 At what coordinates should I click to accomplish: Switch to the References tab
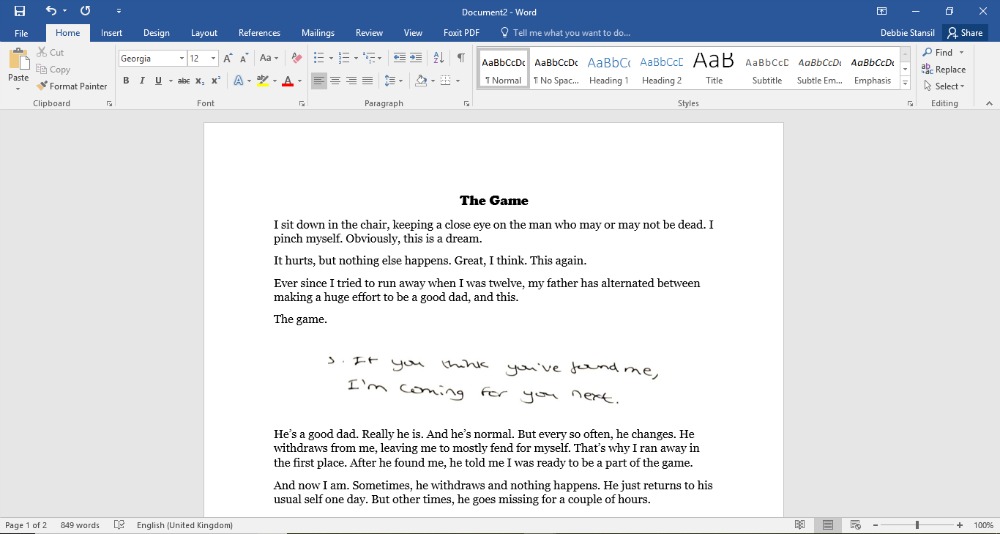pos(259,33)
